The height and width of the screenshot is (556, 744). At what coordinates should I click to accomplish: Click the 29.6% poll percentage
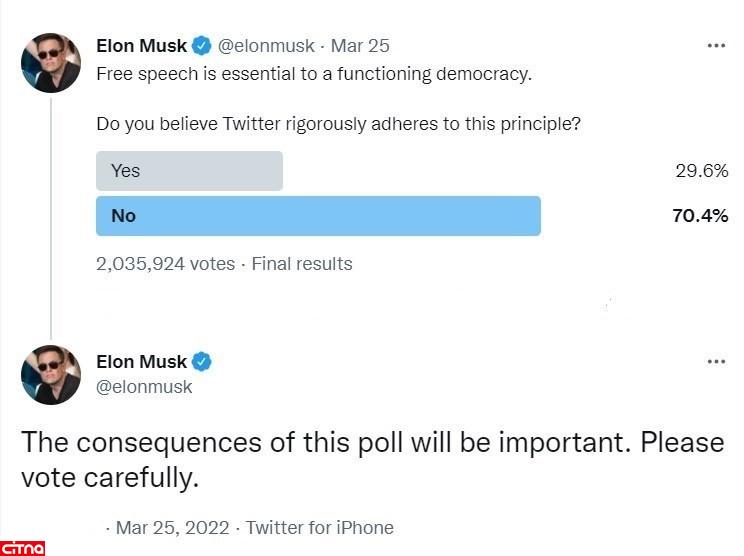click(701, 171)
